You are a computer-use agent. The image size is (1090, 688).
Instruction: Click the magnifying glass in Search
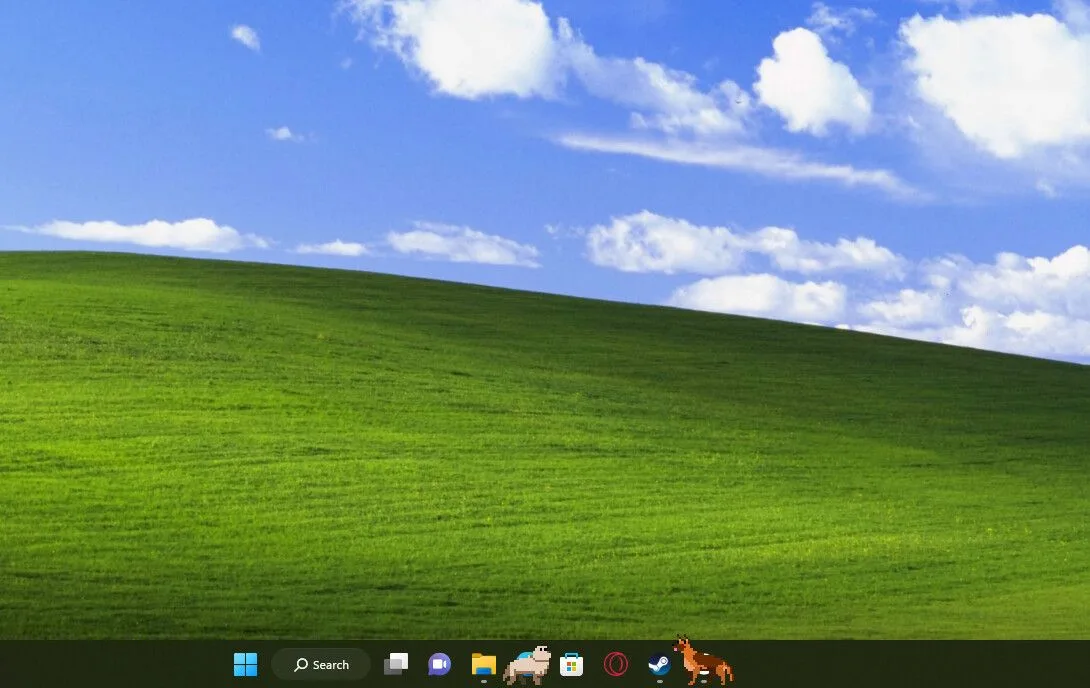[300, 665]
